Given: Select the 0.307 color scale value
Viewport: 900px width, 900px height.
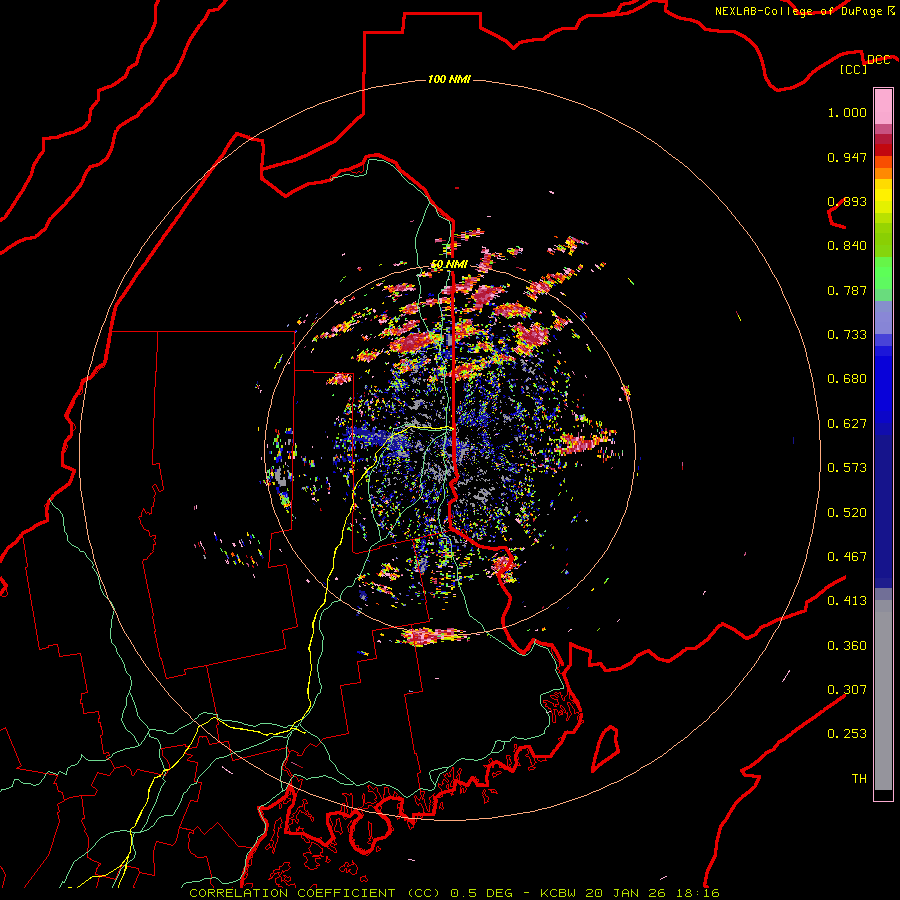Looking at the screenshot, I should click(847, 690).
